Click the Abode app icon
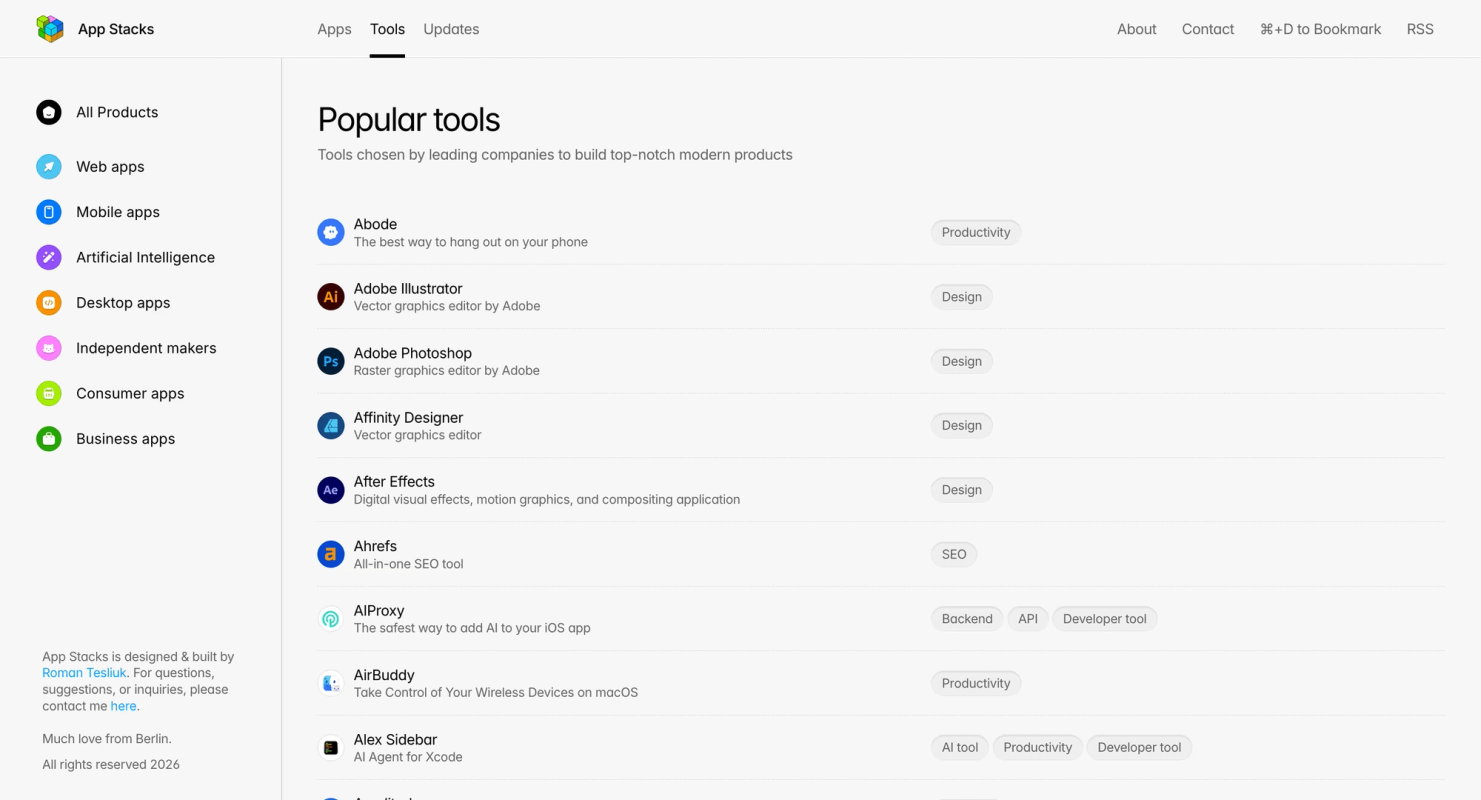 pos(331,232)
